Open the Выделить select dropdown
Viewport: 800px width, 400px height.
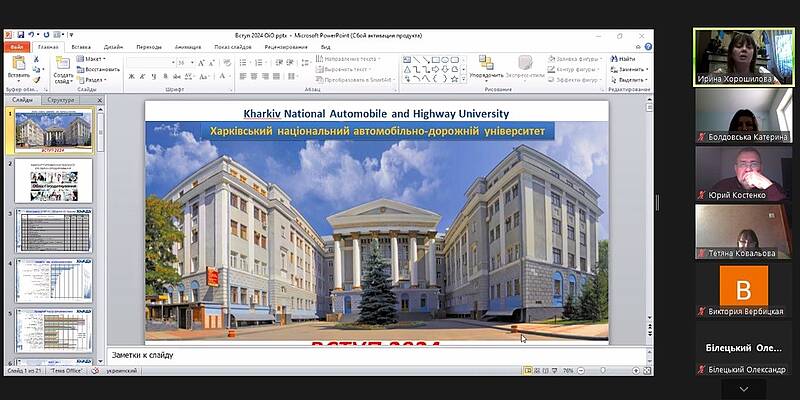point(630,80)
